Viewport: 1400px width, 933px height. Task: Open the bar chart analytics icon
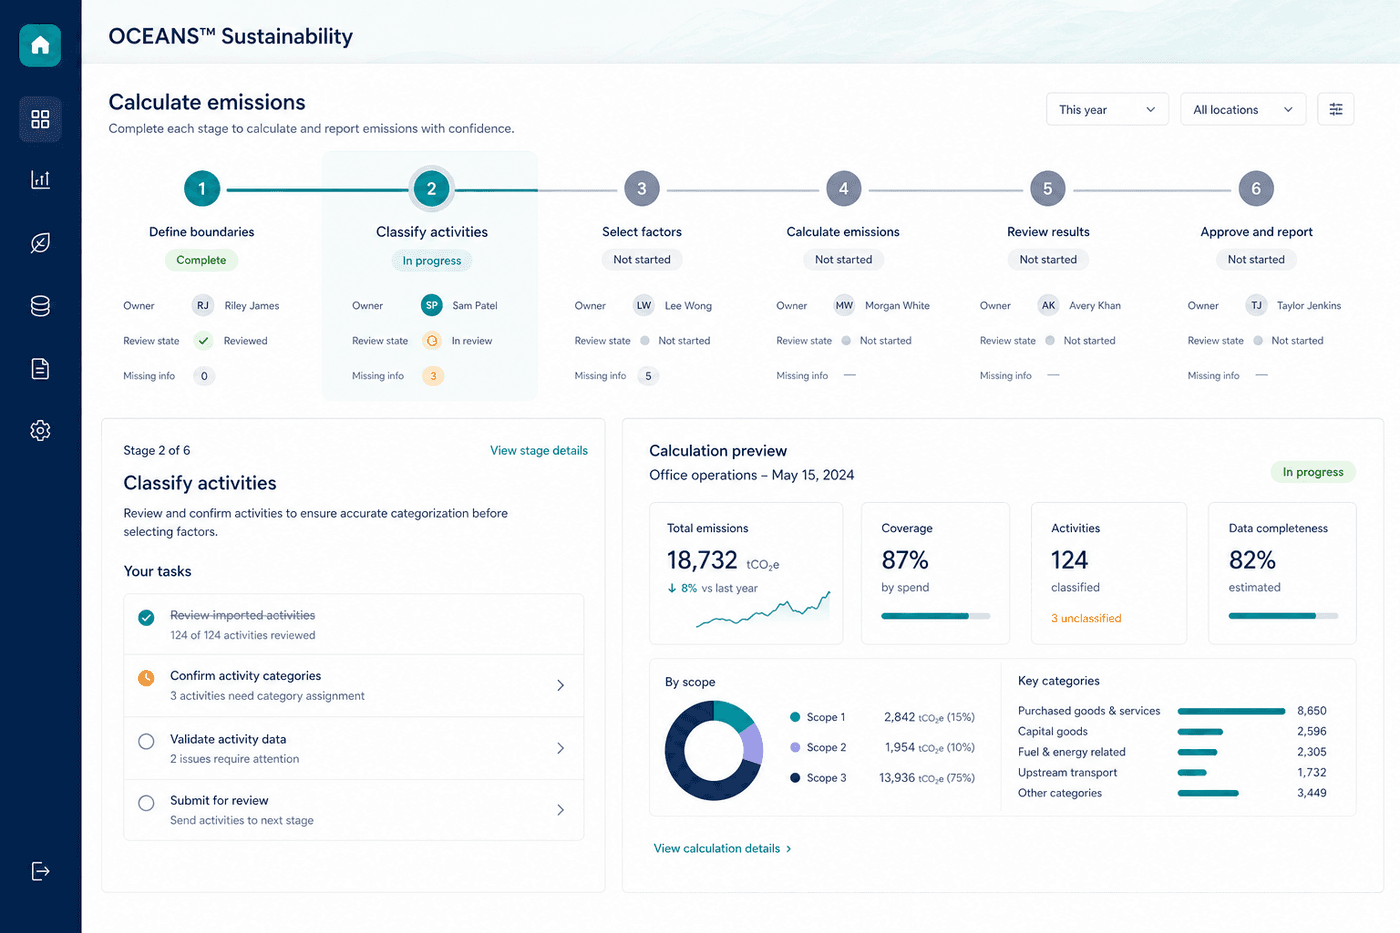[x=40, y=180]
